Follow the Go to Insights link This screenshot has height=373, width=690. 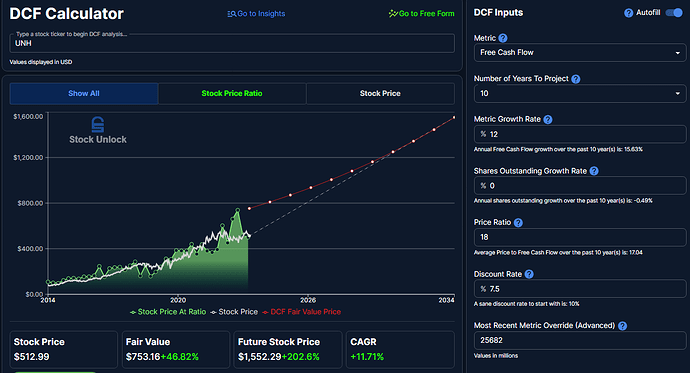pyautogui.click(x=256, y=14)
